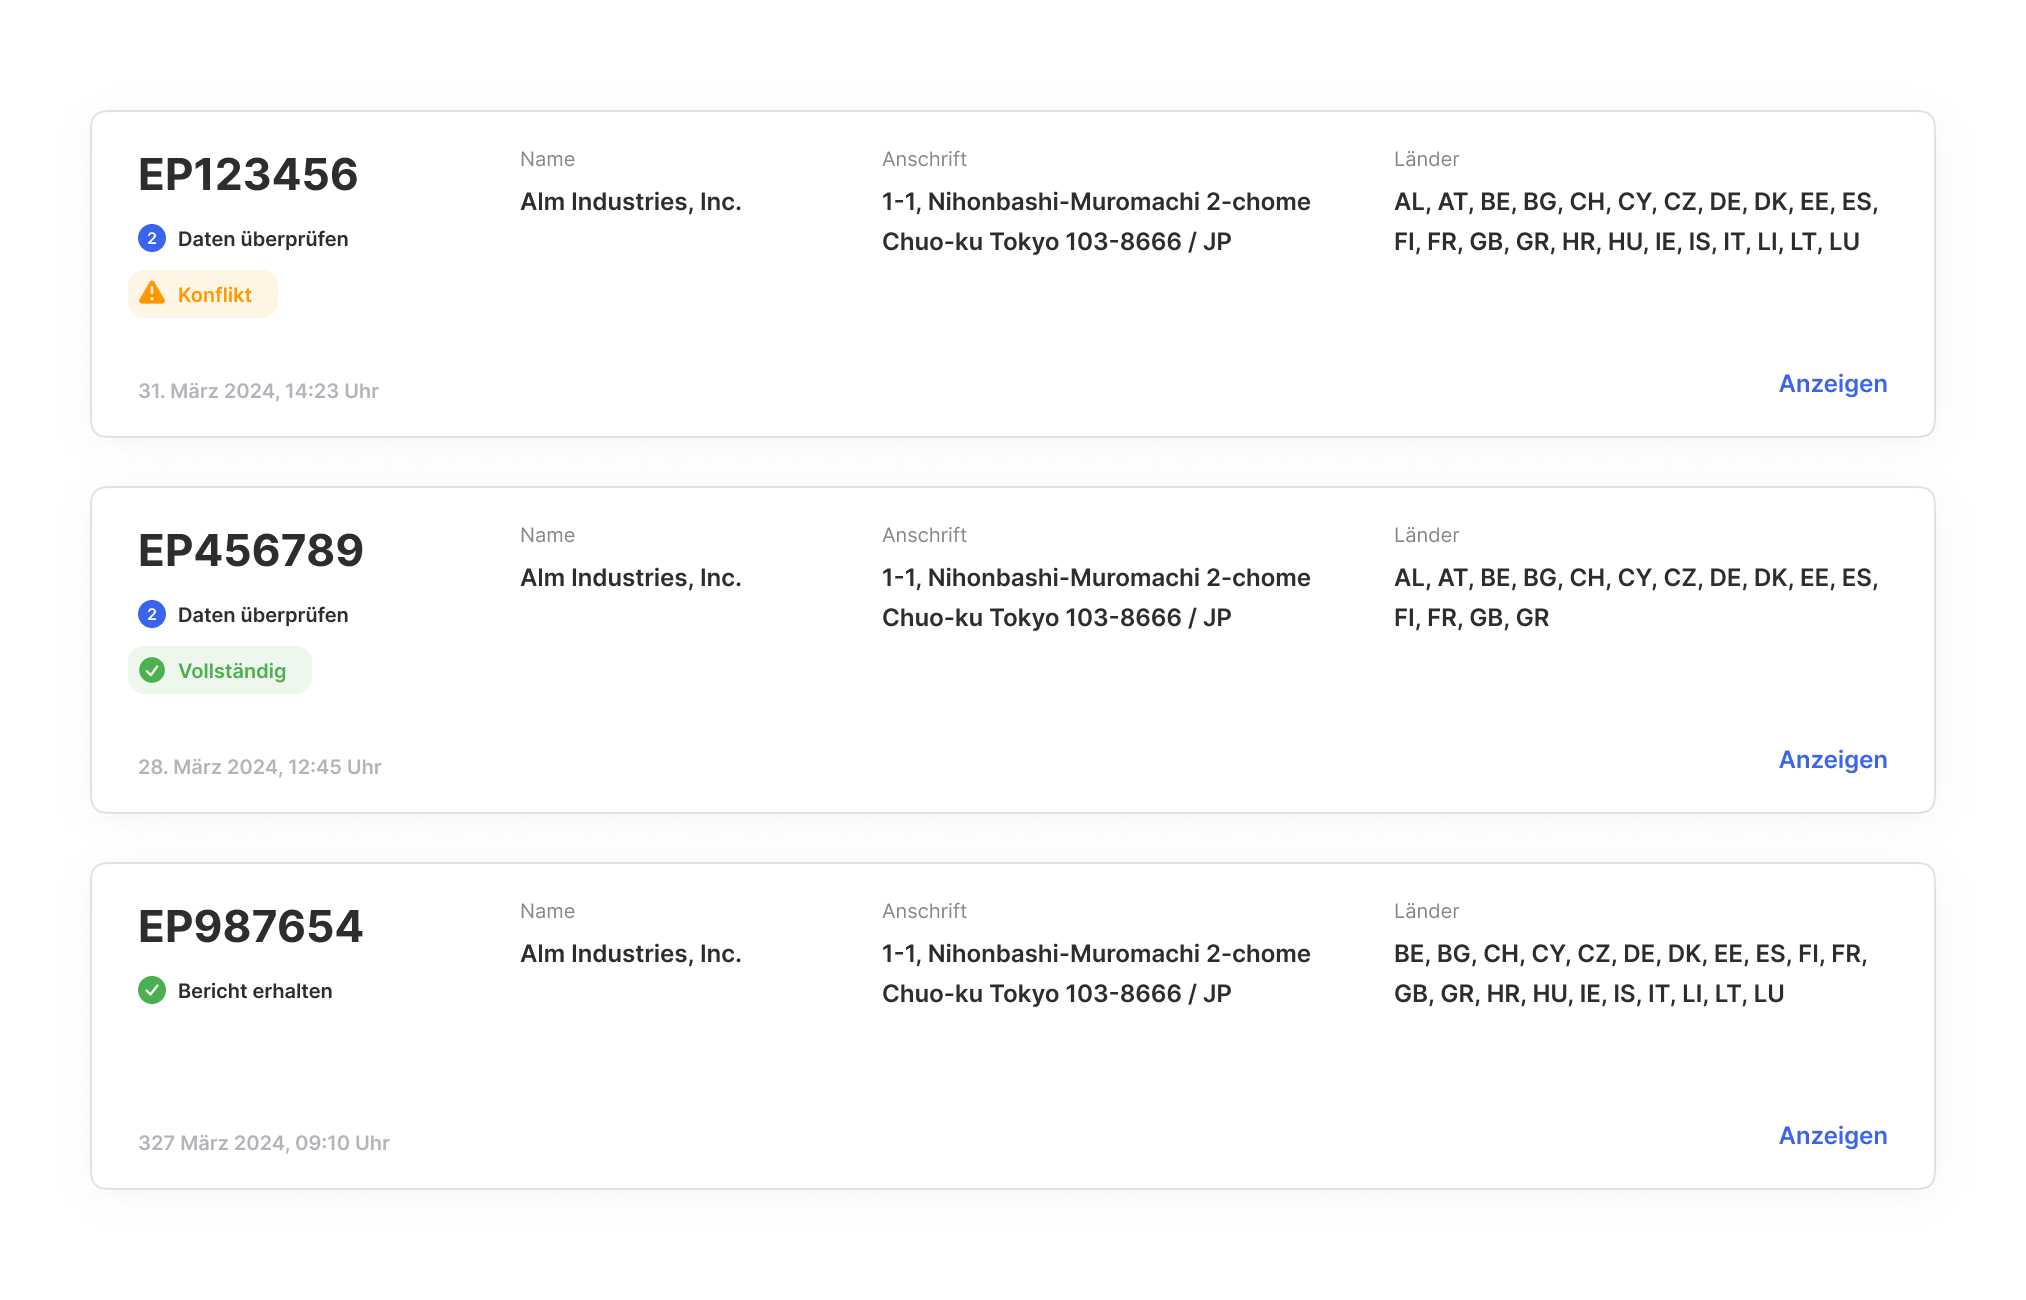The image size is (2026, 1300).
Task: Click the Vollständig status badge
Action: 220,670
